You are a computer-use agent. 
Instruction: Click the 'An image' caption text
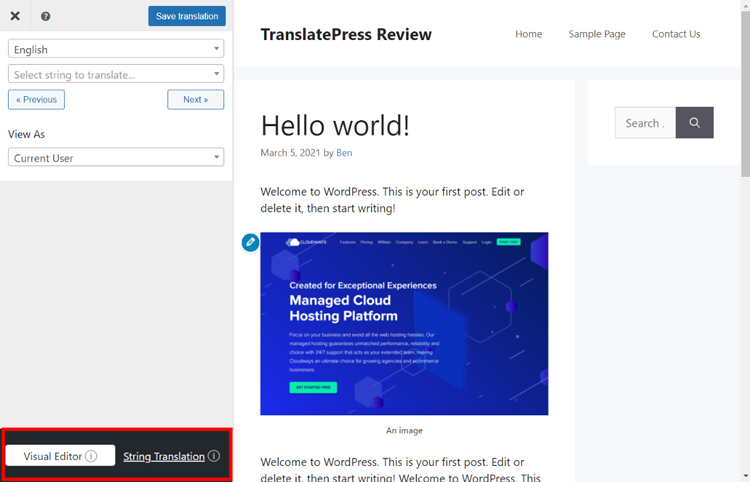[x=404, y=430]
